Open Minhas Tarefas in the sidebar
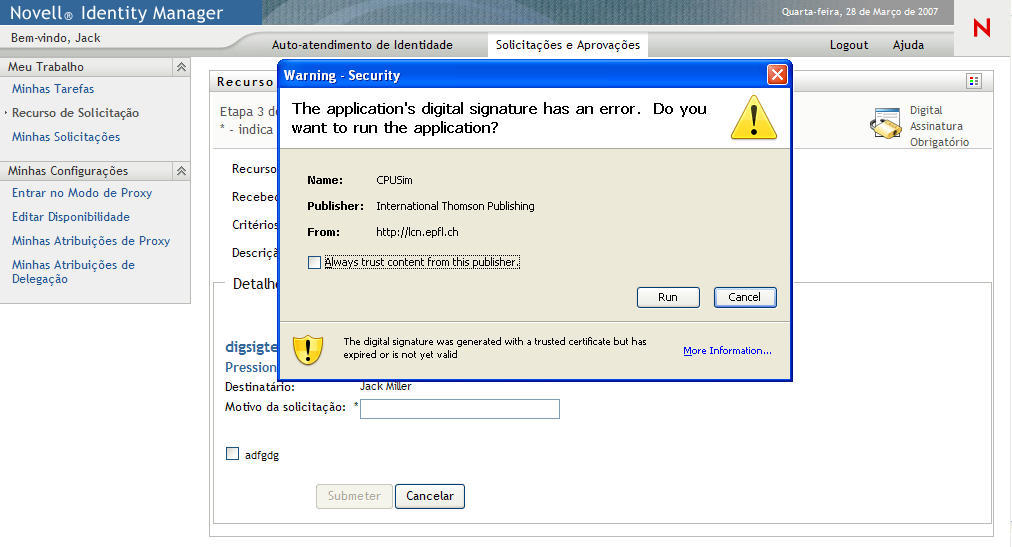The height and width of the screenshot is (547, 1012). [53, 89]
